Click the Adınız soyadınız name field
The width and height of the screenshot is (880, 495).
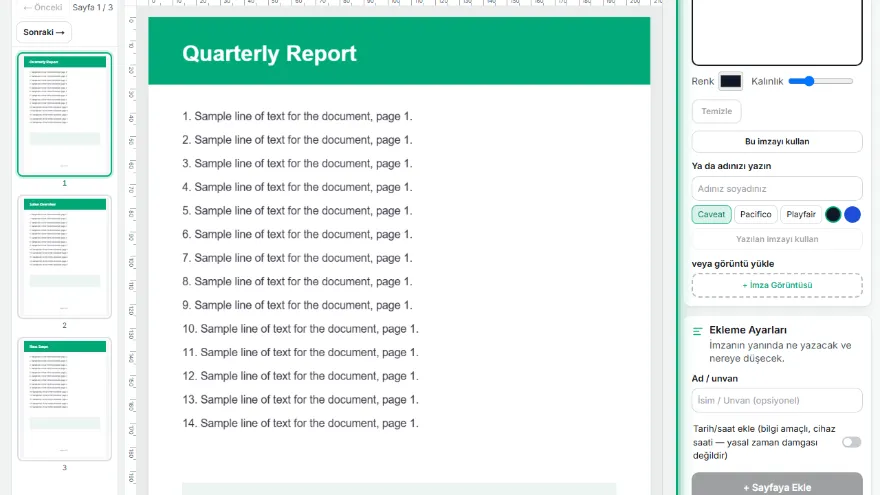pos(777,189)
